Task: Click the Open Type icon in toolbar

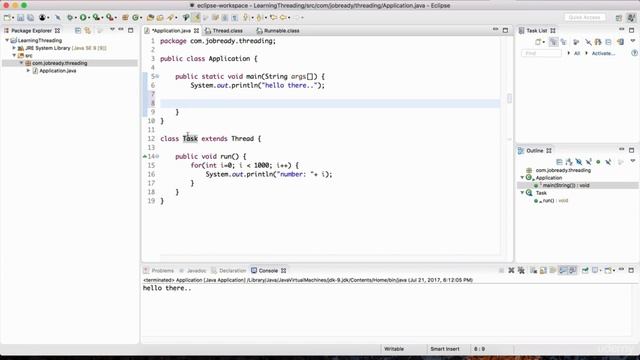Action: (x=150, y=18)
